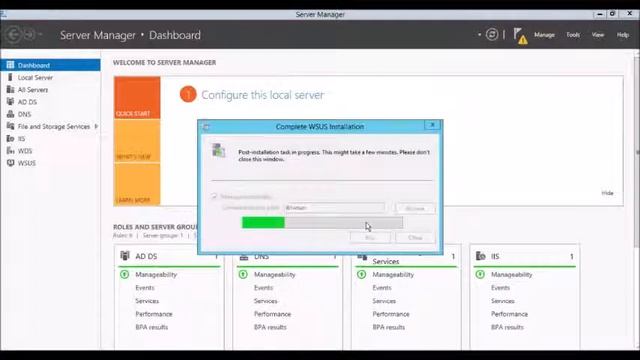Select the Learn More tile
Screen dimensions: 640x360
[x=137, y=184]
